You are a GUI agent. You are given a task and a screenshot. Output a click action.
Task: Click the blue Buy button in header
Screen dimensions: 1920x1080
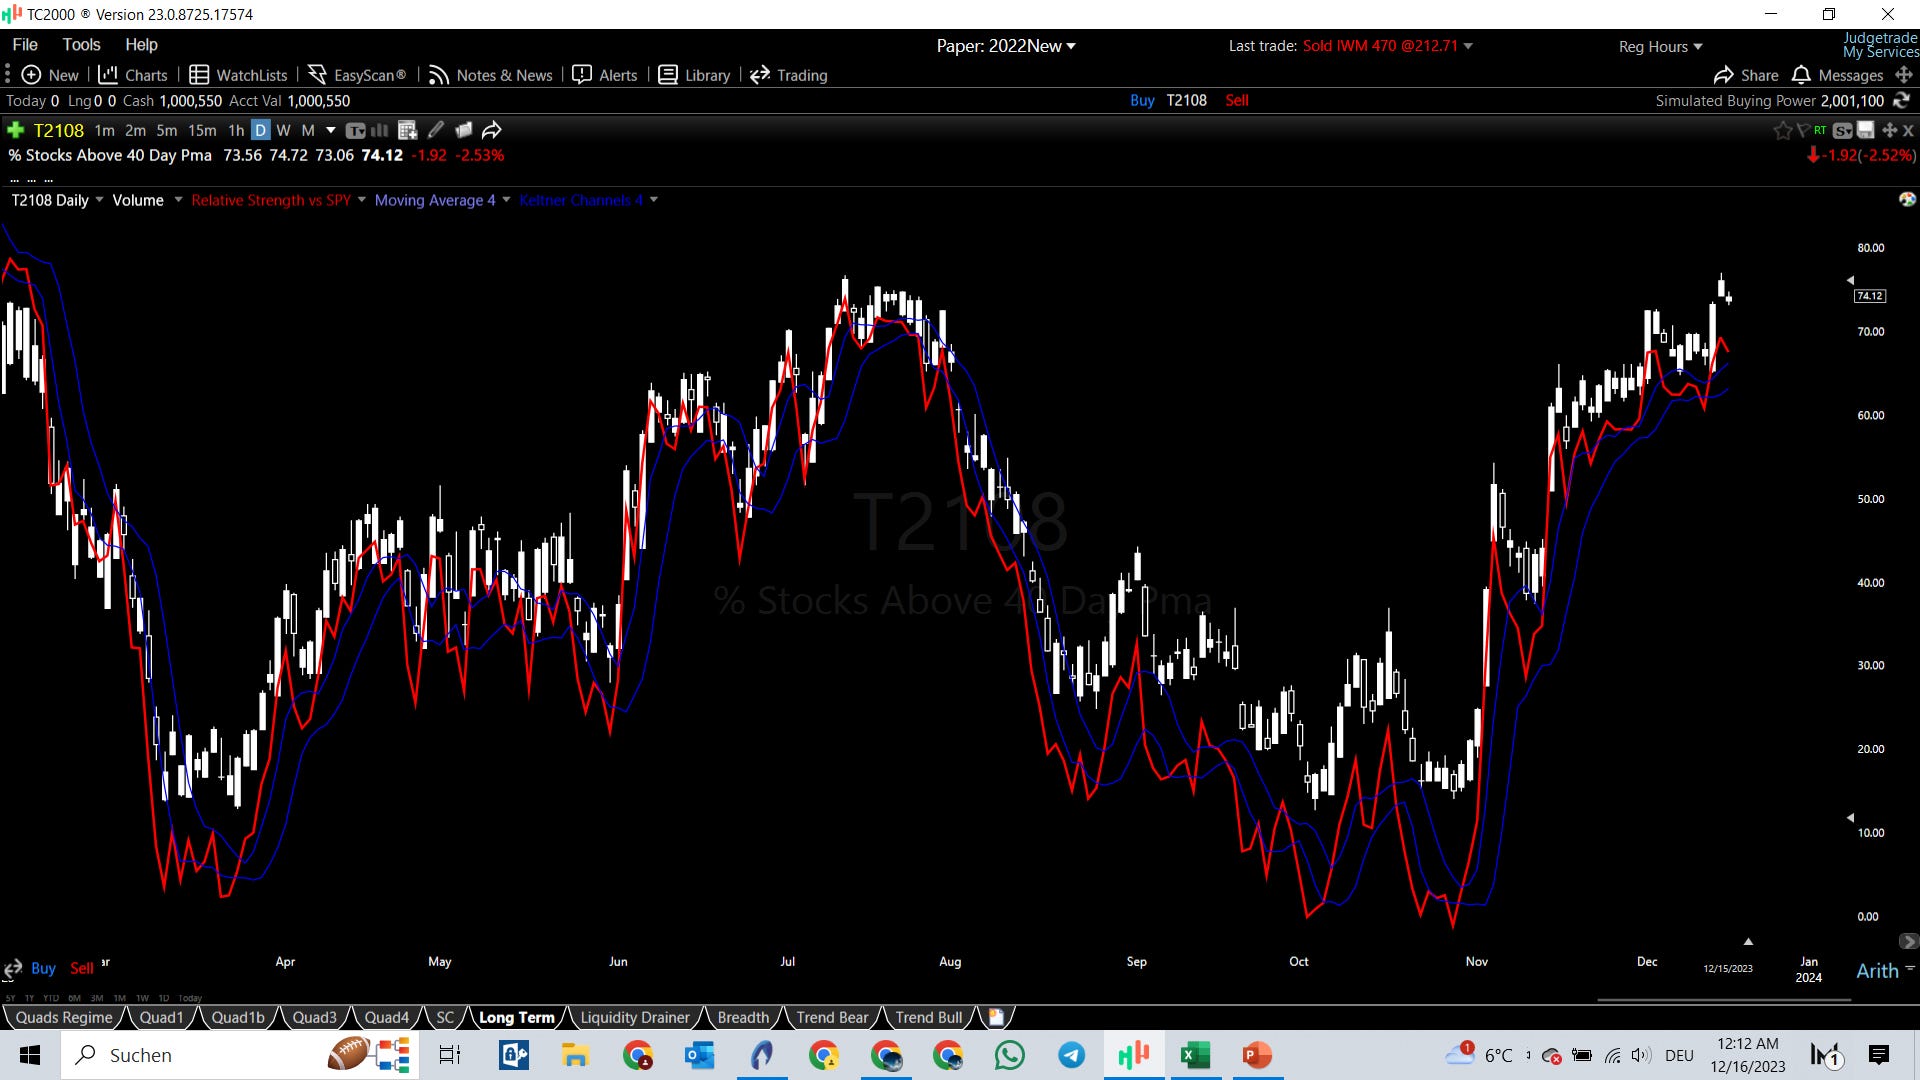point(1142,100)
